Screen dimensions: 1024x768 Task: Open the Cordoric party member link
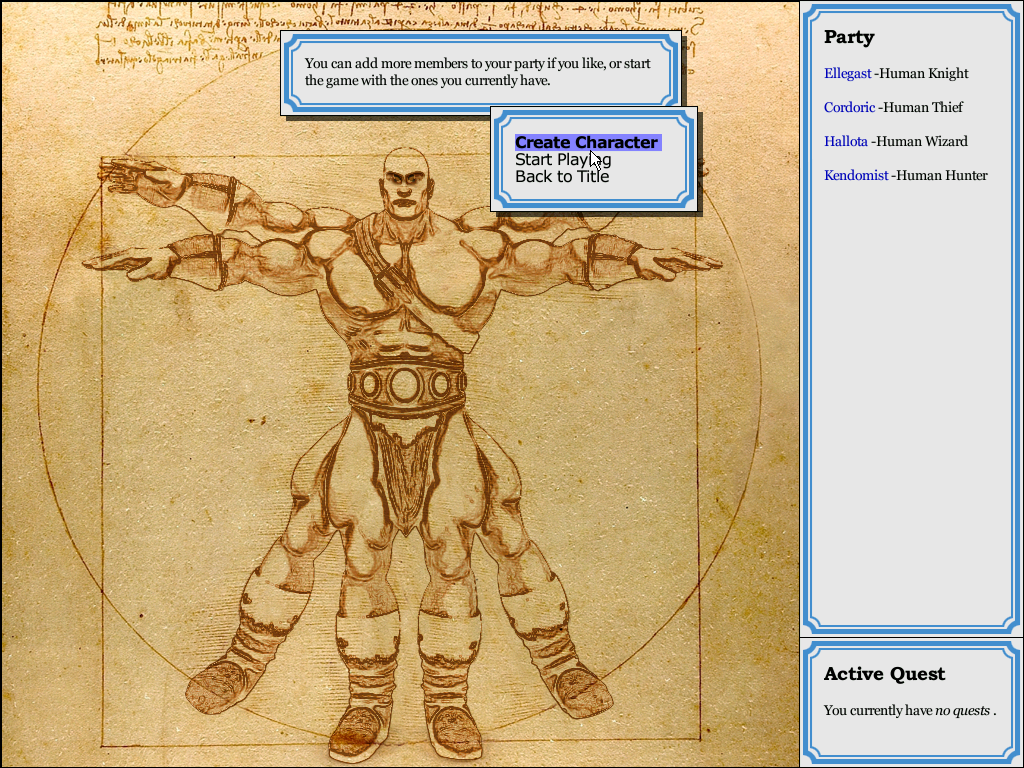coord(849,107)
